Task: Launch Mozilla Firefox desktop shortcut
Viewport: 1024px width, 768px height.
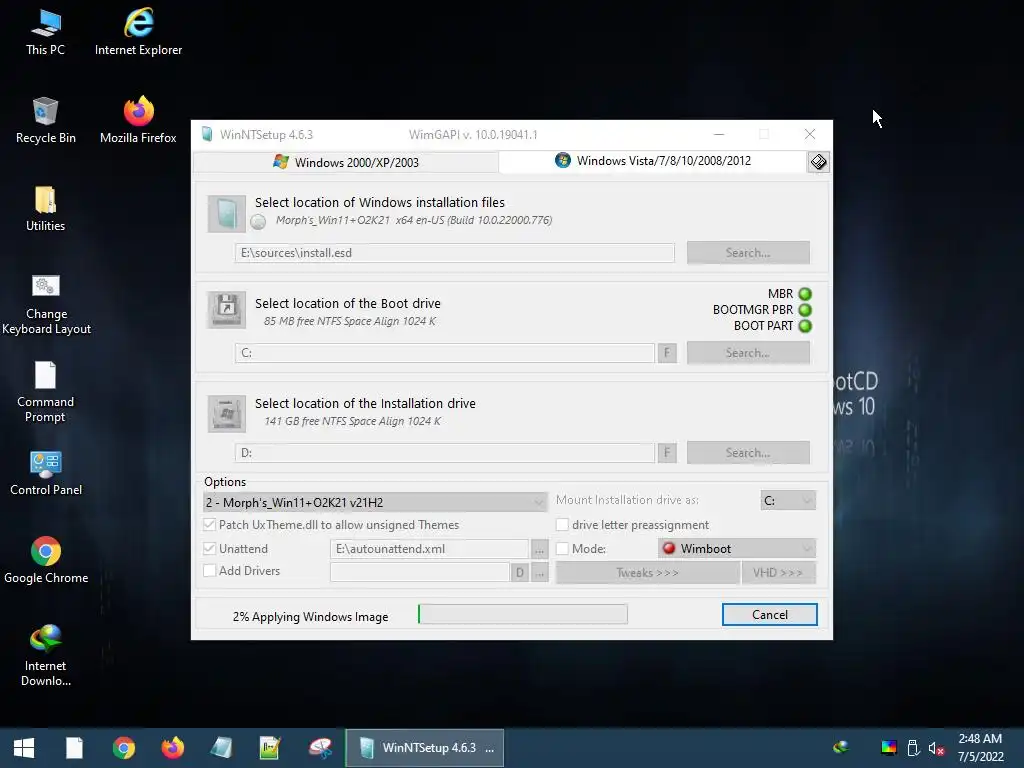Action: coord(138,121)
